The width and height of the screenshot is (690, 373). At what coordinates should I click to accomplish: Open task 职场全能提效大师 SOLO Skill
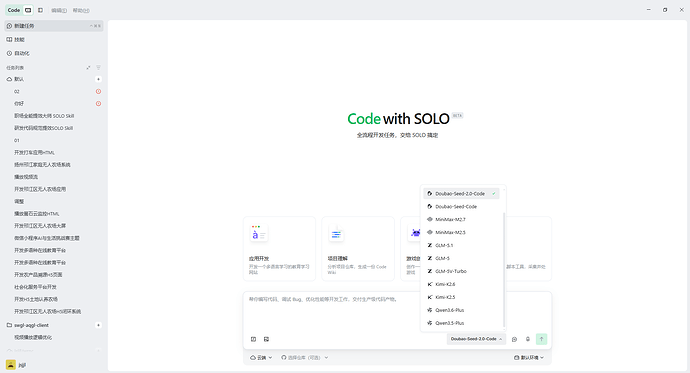pos(44,116)
